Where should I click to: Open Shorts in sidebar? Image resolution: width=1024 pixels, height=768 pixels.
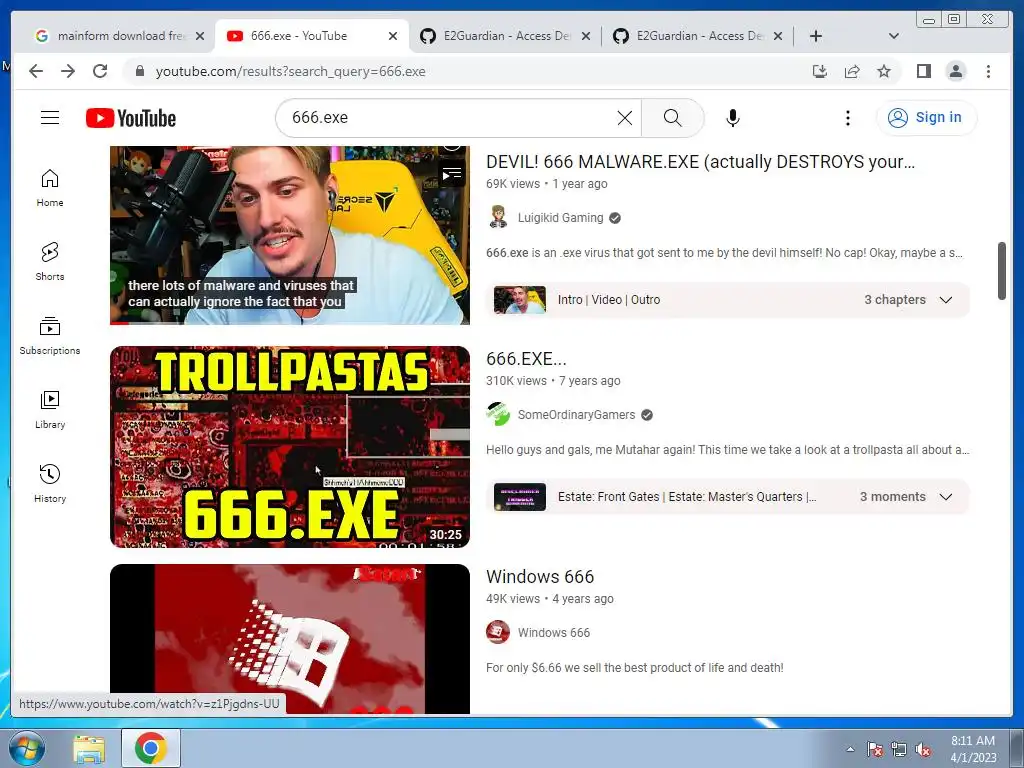(x=50, y=262)
